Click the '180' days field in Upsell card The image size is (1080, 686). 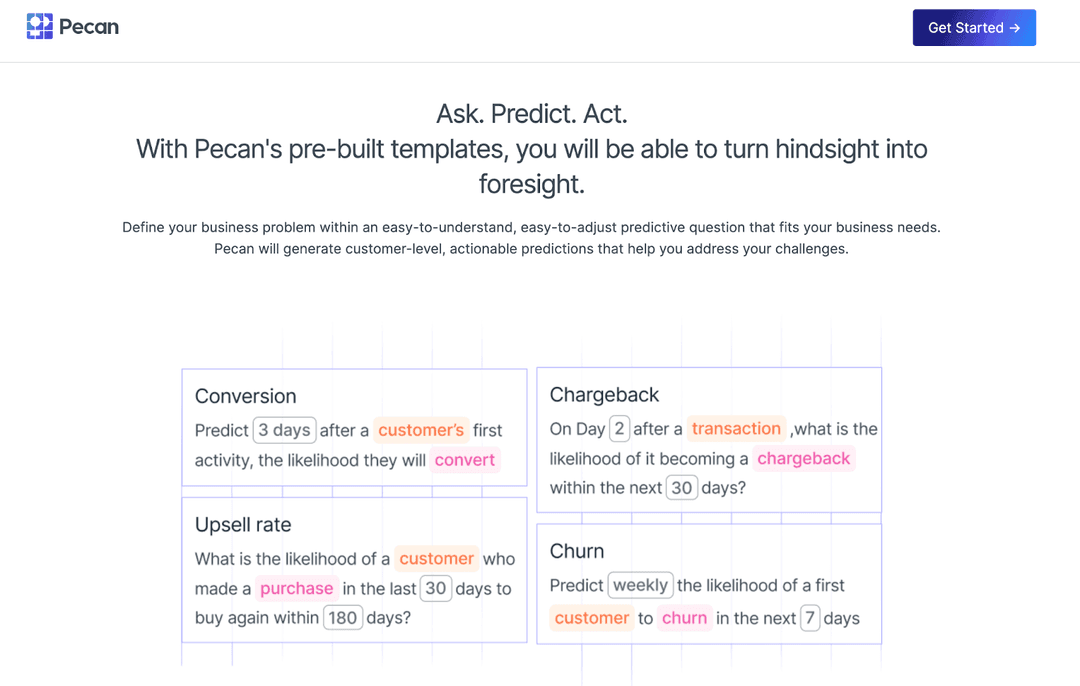click(x=343, y=617)
